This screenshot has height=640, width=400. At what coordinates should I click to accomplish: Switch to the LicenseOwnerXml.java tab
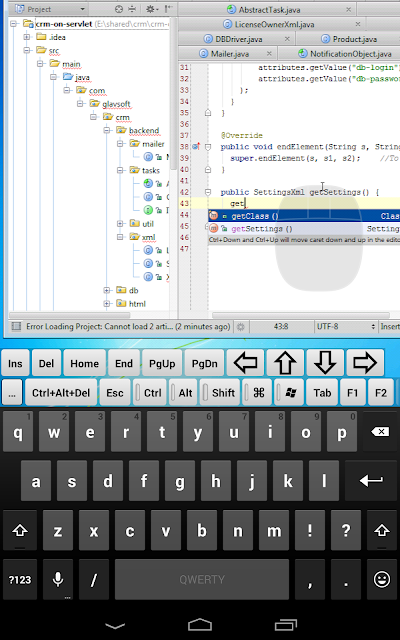274,24
